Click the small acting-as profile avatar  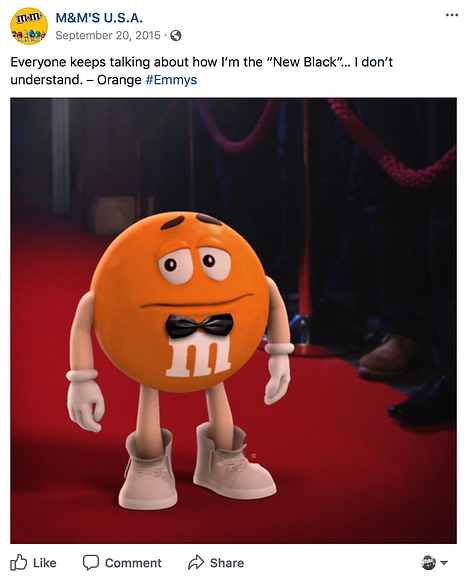point(428,563)
